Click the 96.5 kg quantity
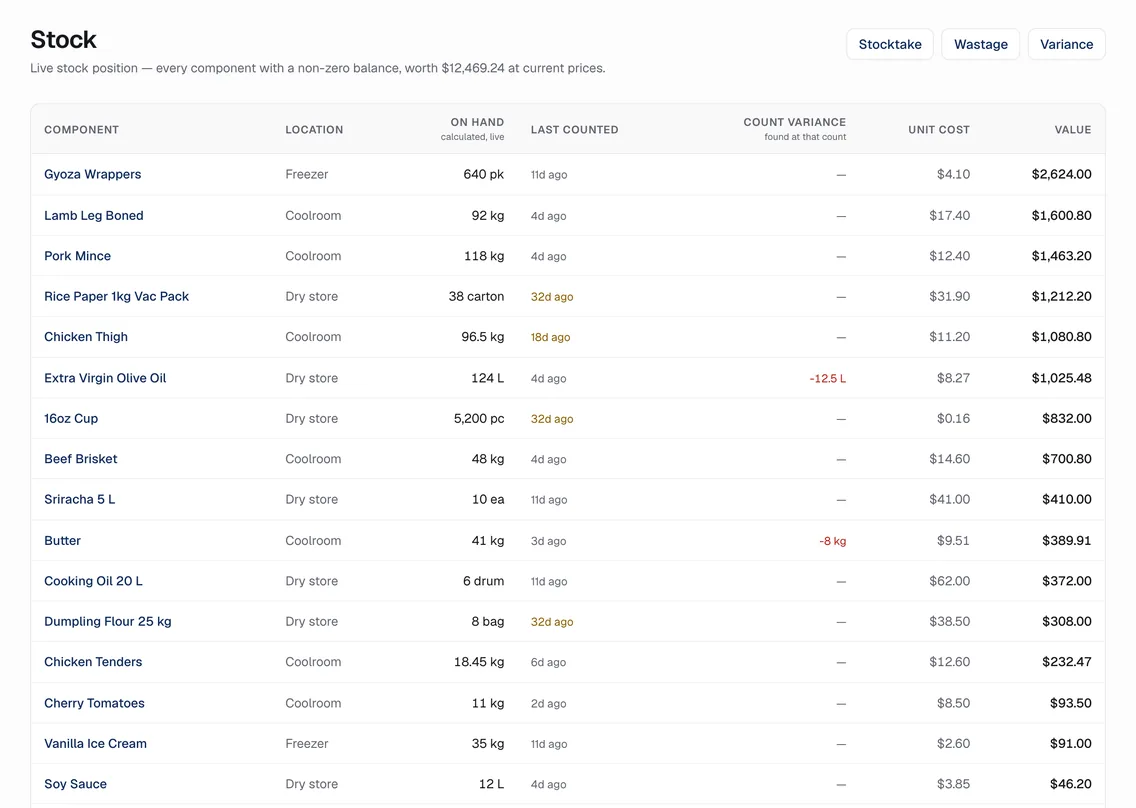This screenshot has width=1136, height=808. 483,337
